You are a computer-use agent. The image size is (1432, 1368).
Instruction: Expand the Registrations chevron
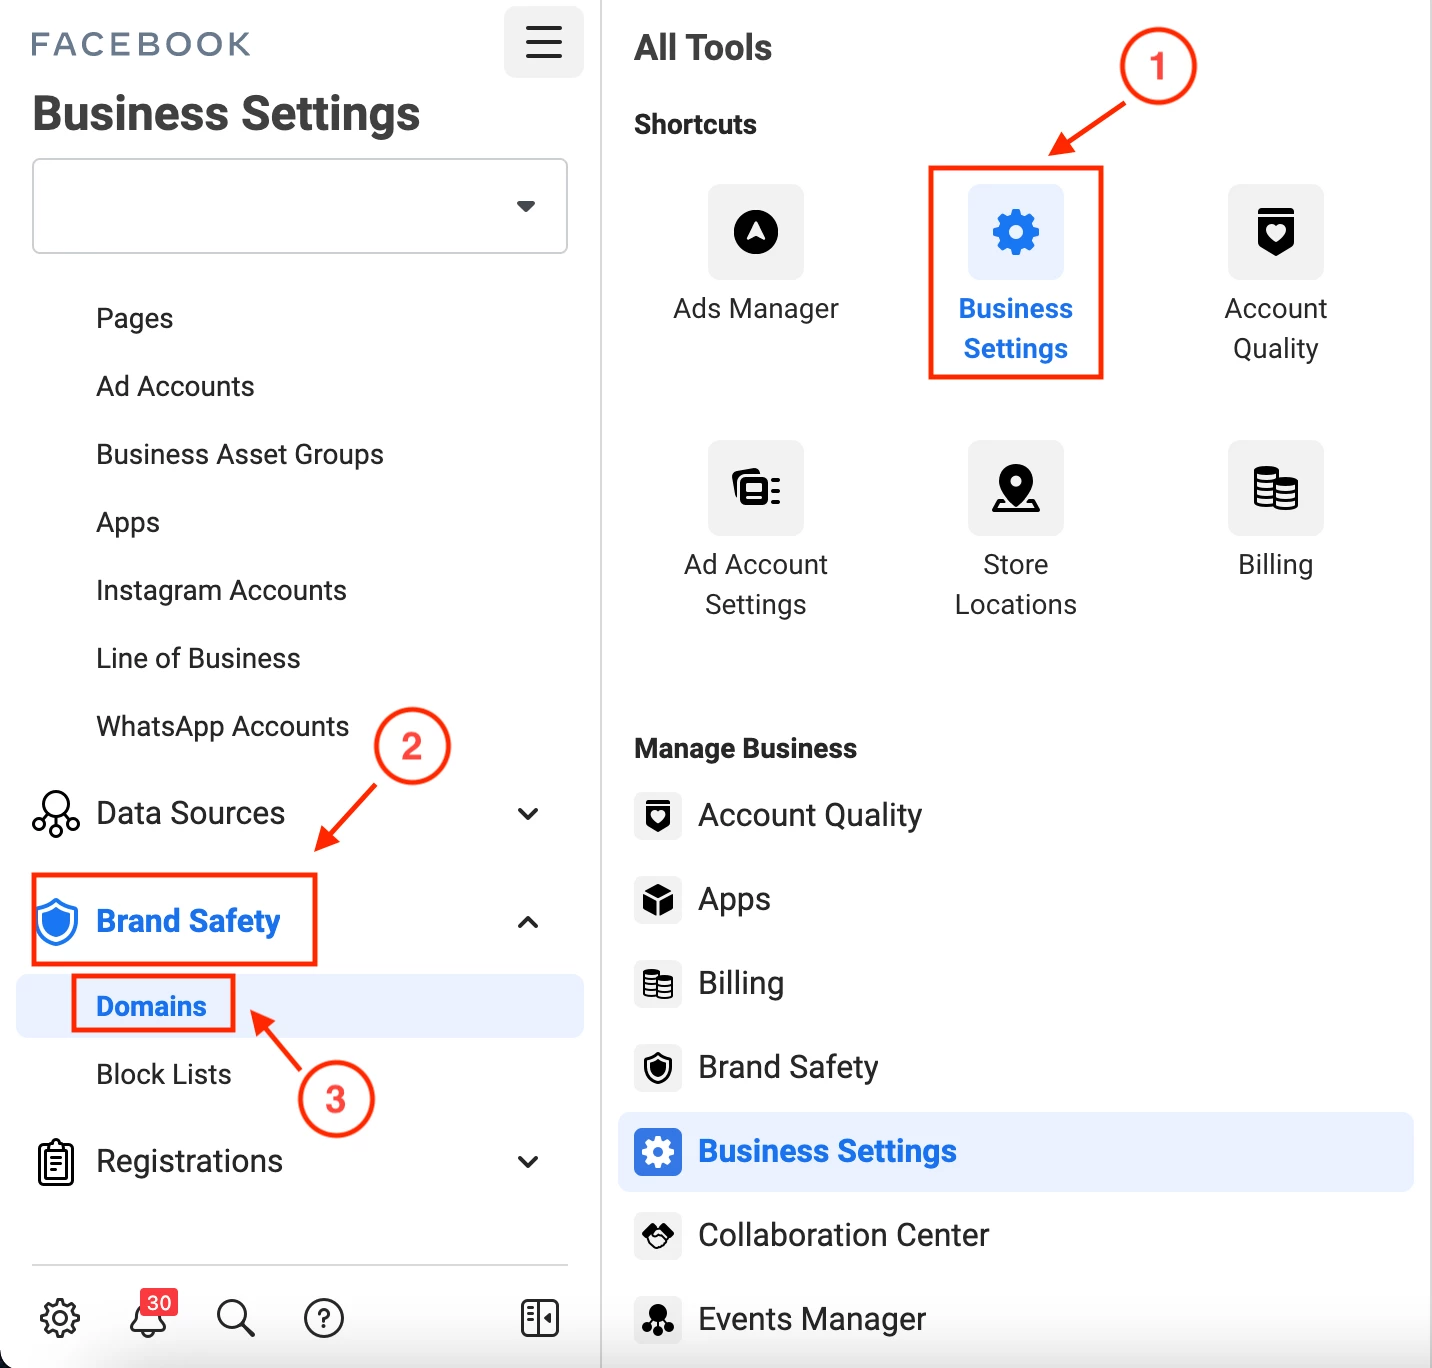point(528,1162)
